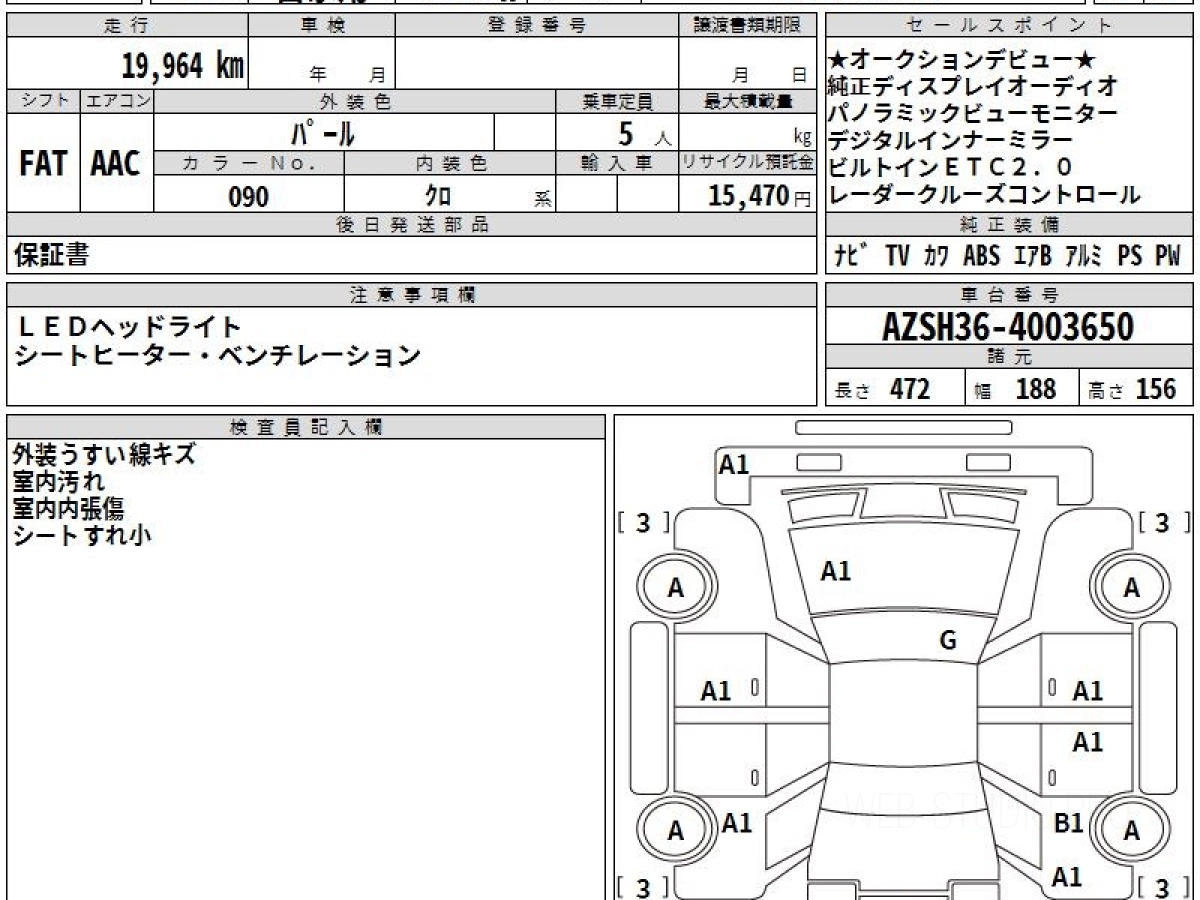This screenshot has height=900, width=1200.
Task: Click the PW equipment code
Action: [x=1168, y=256]
